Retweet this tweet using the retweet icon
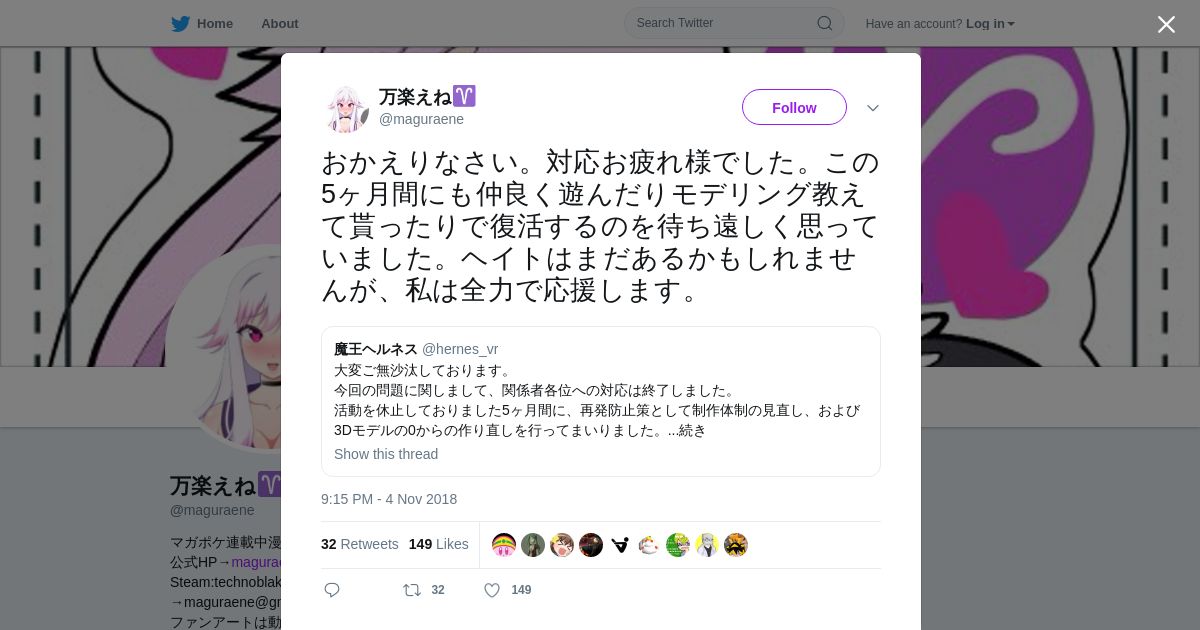1200x630 pixels. click(x=411, y=590)
